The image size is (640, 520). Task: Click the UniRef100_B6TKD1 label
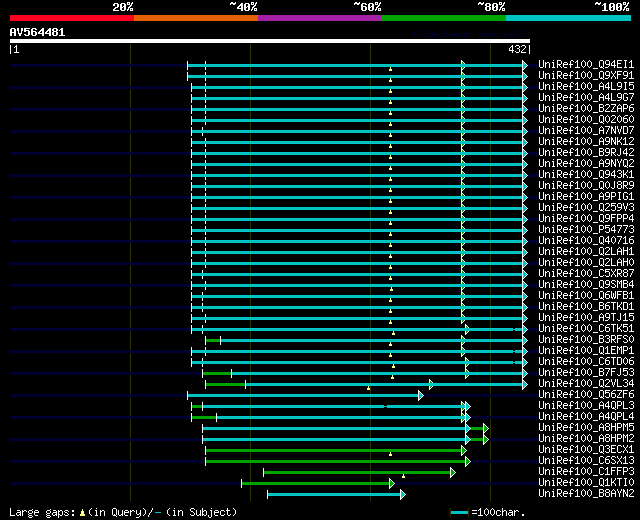click(586, 307)
